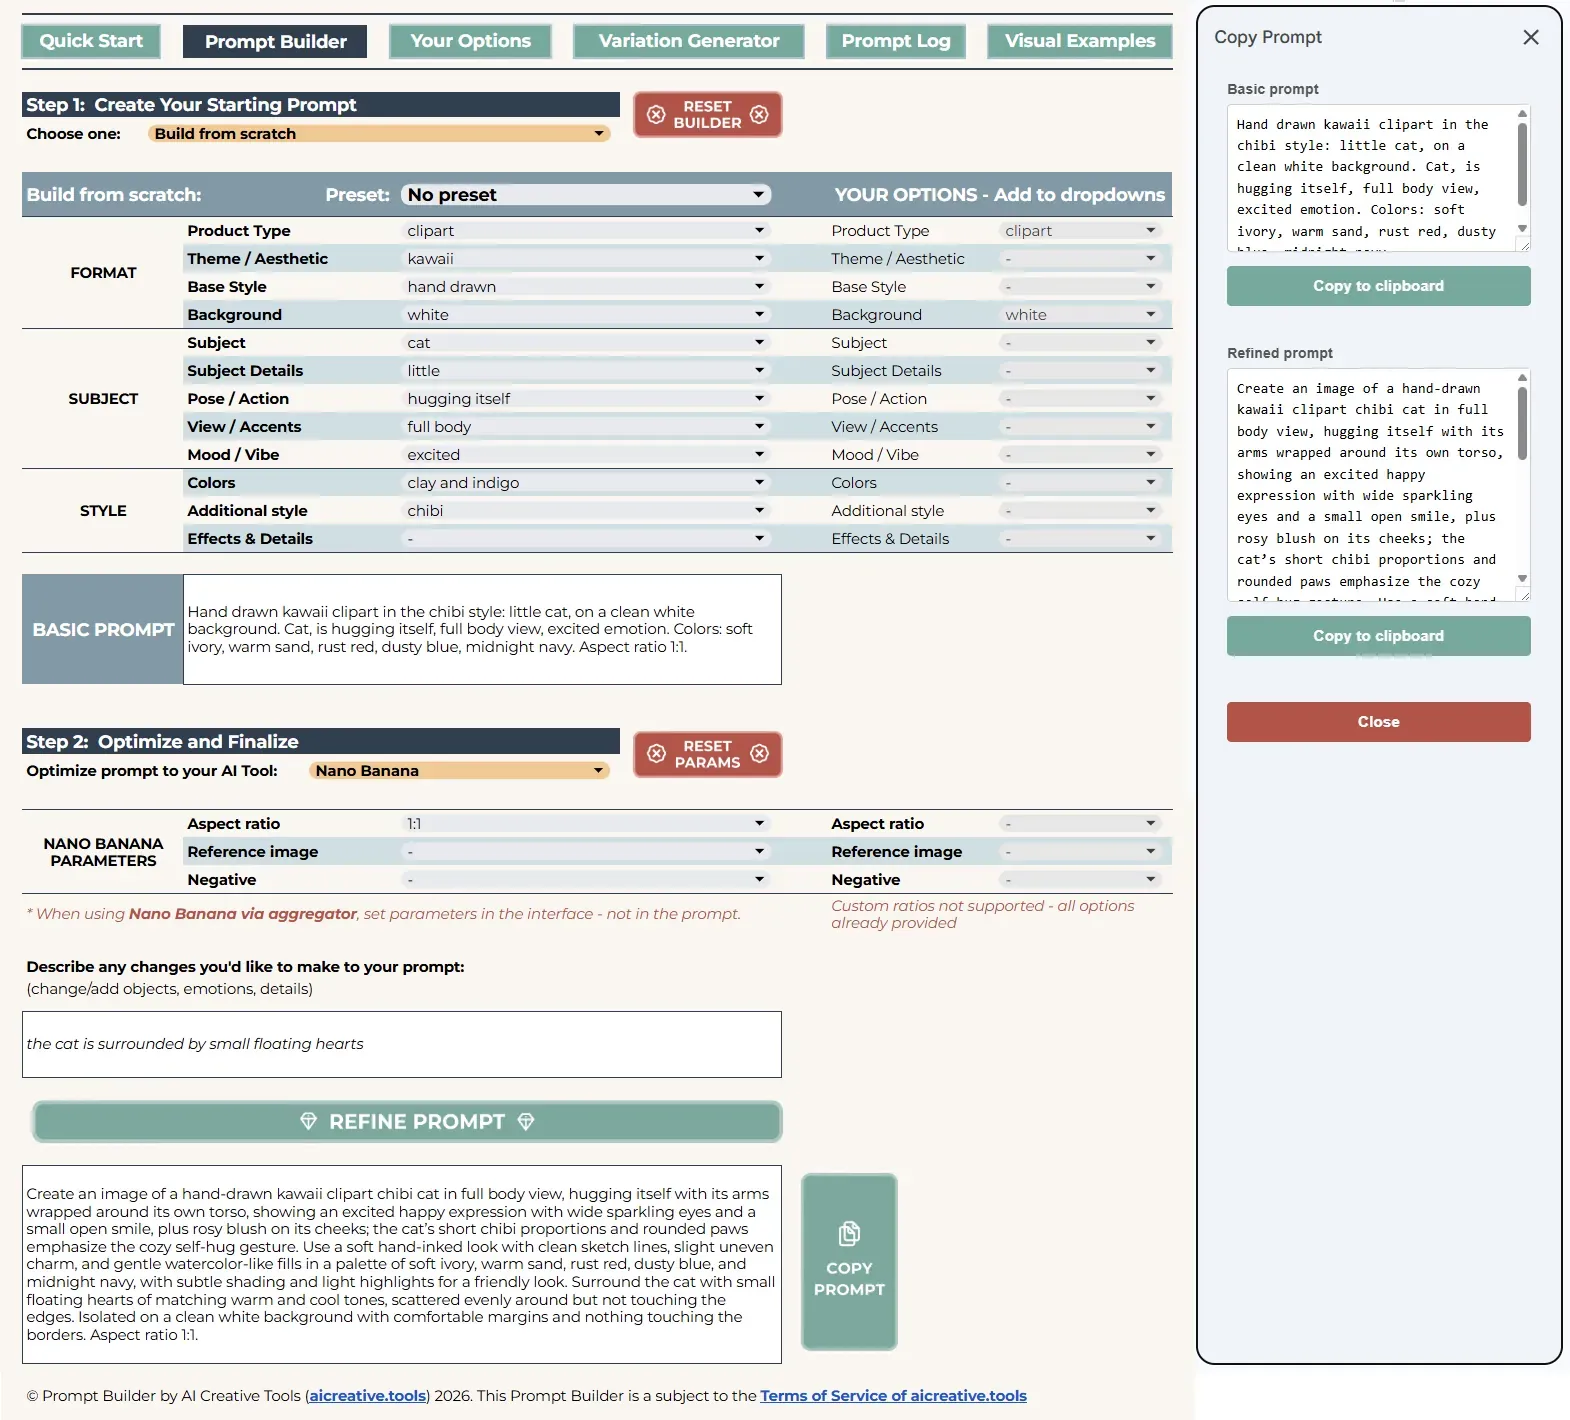Expand the left Reference image parameter dropdown
Viewport: 1570px width, 1420px height.
tap(586, 852)
